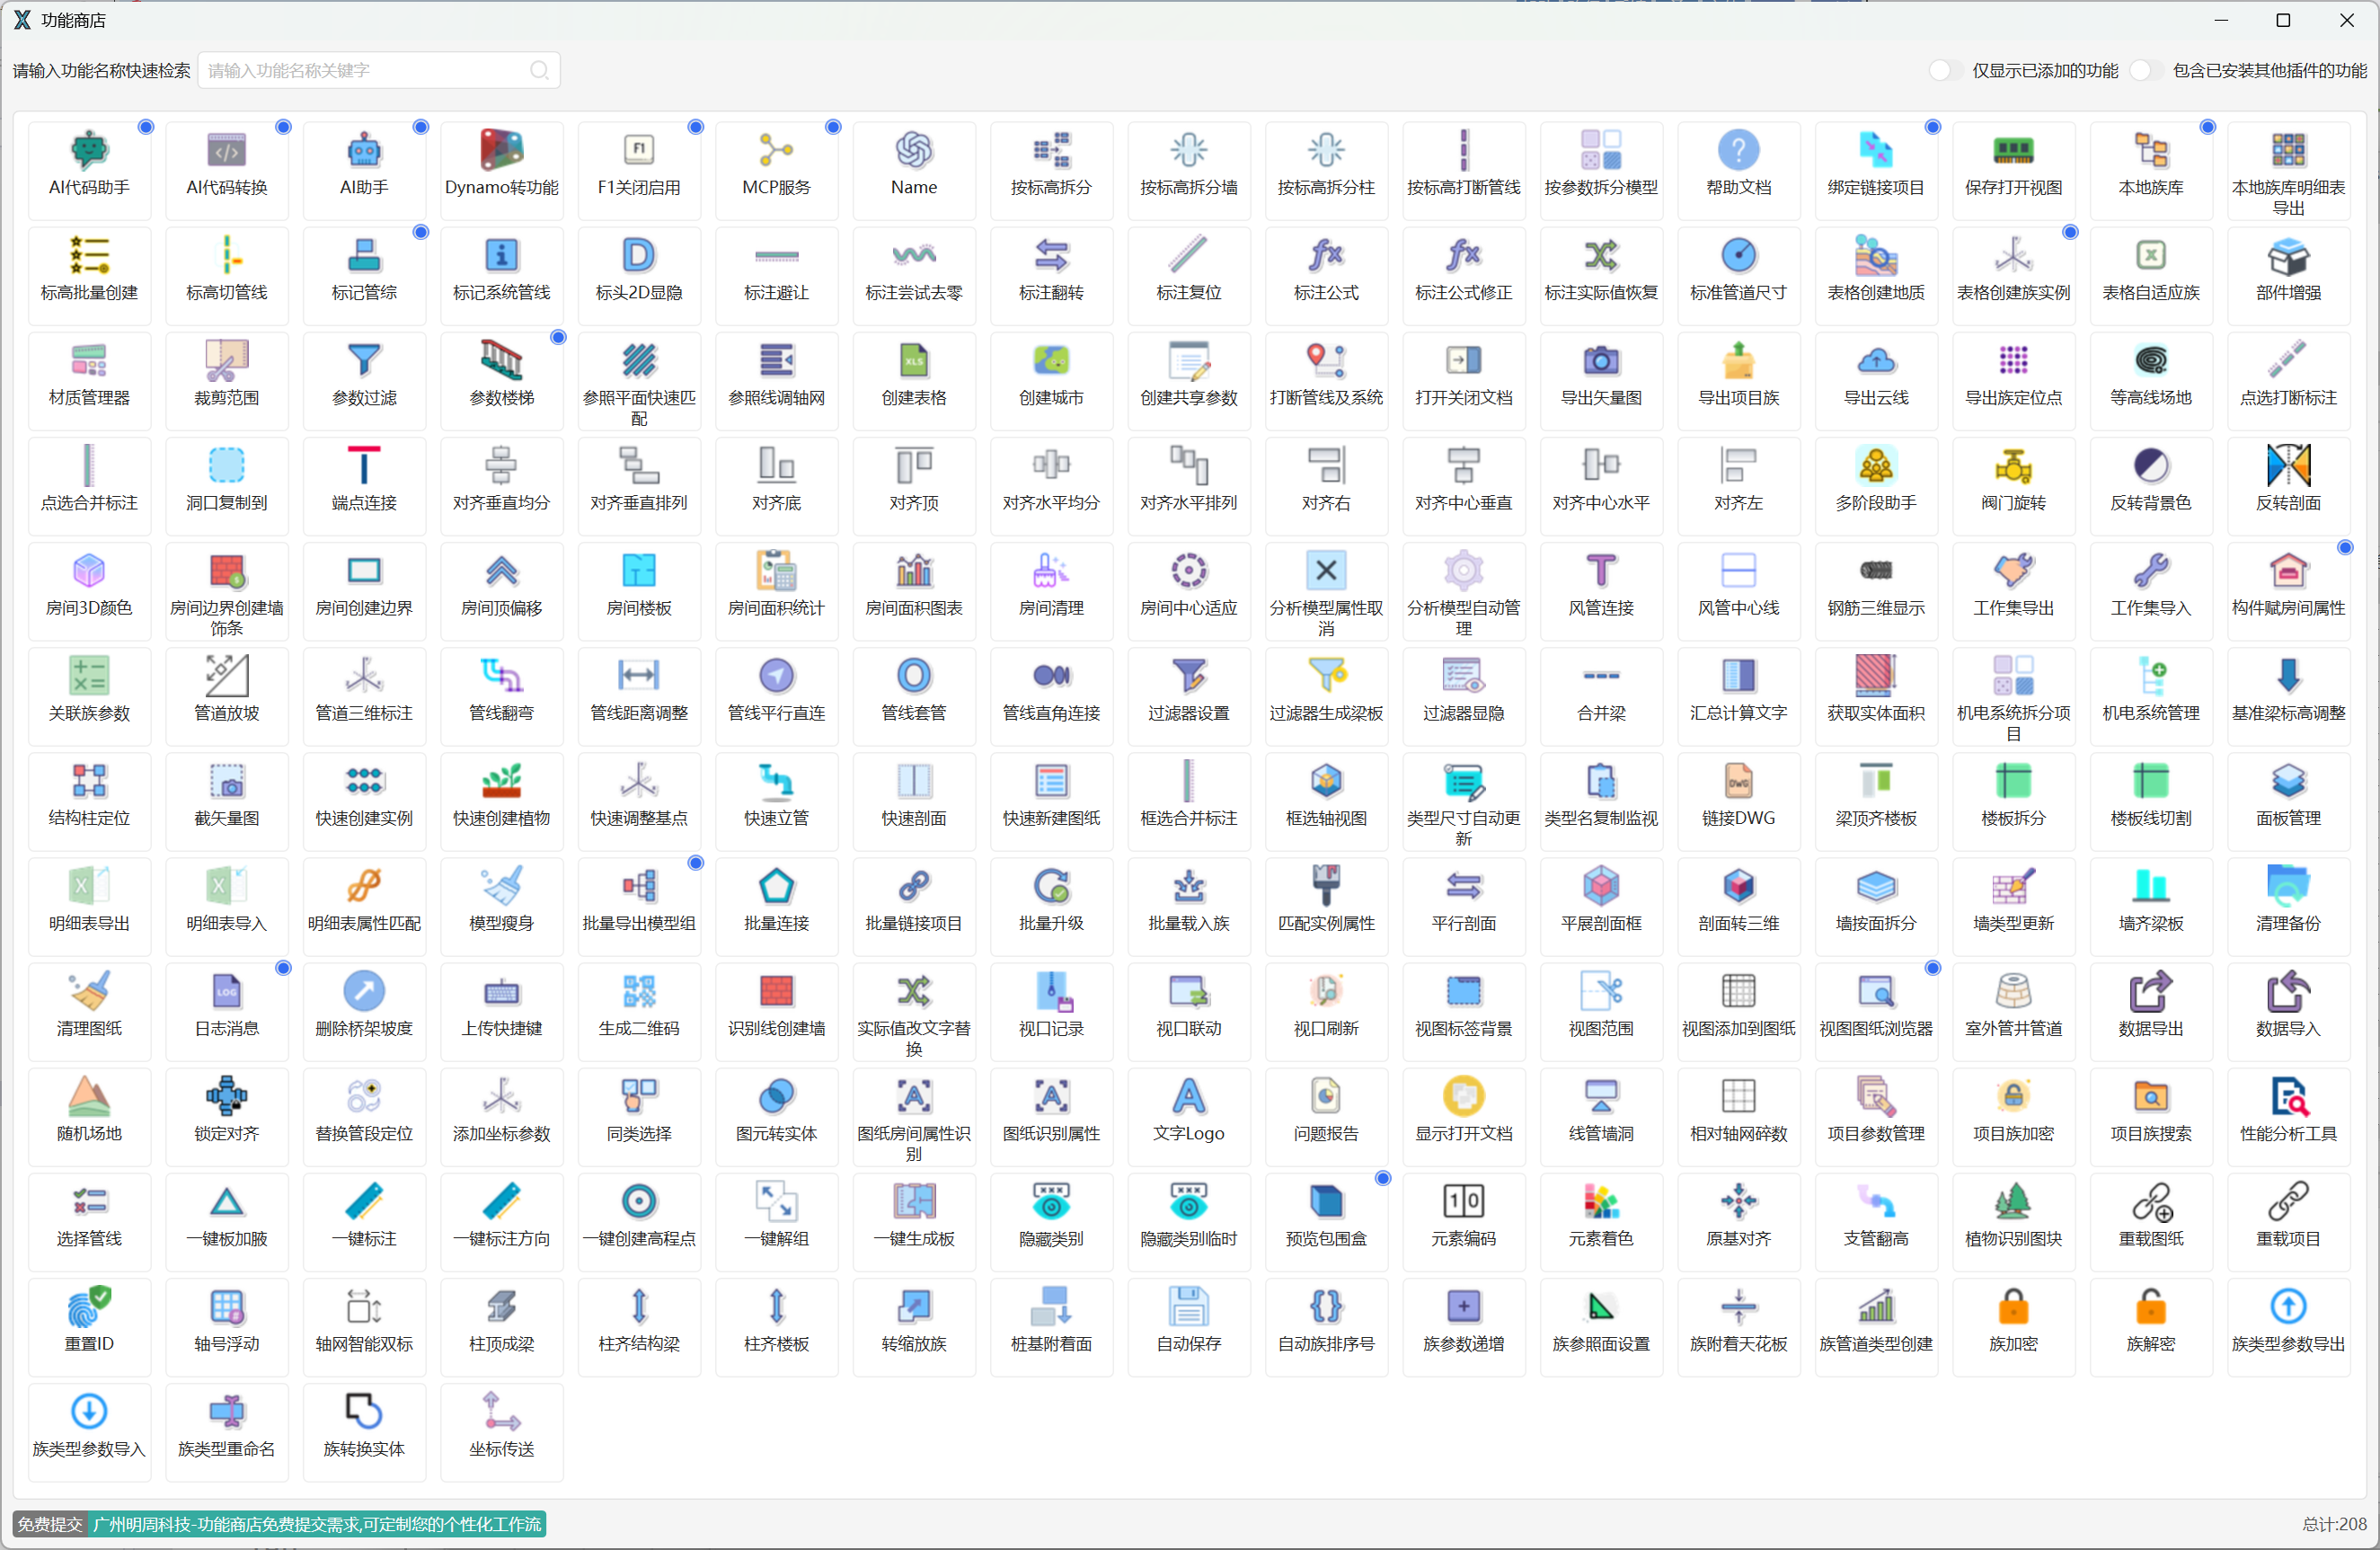Select the 批量连接 pentagon icon
The height and width of the screenshot is (1550, 2380).
(x=776, y=885)
